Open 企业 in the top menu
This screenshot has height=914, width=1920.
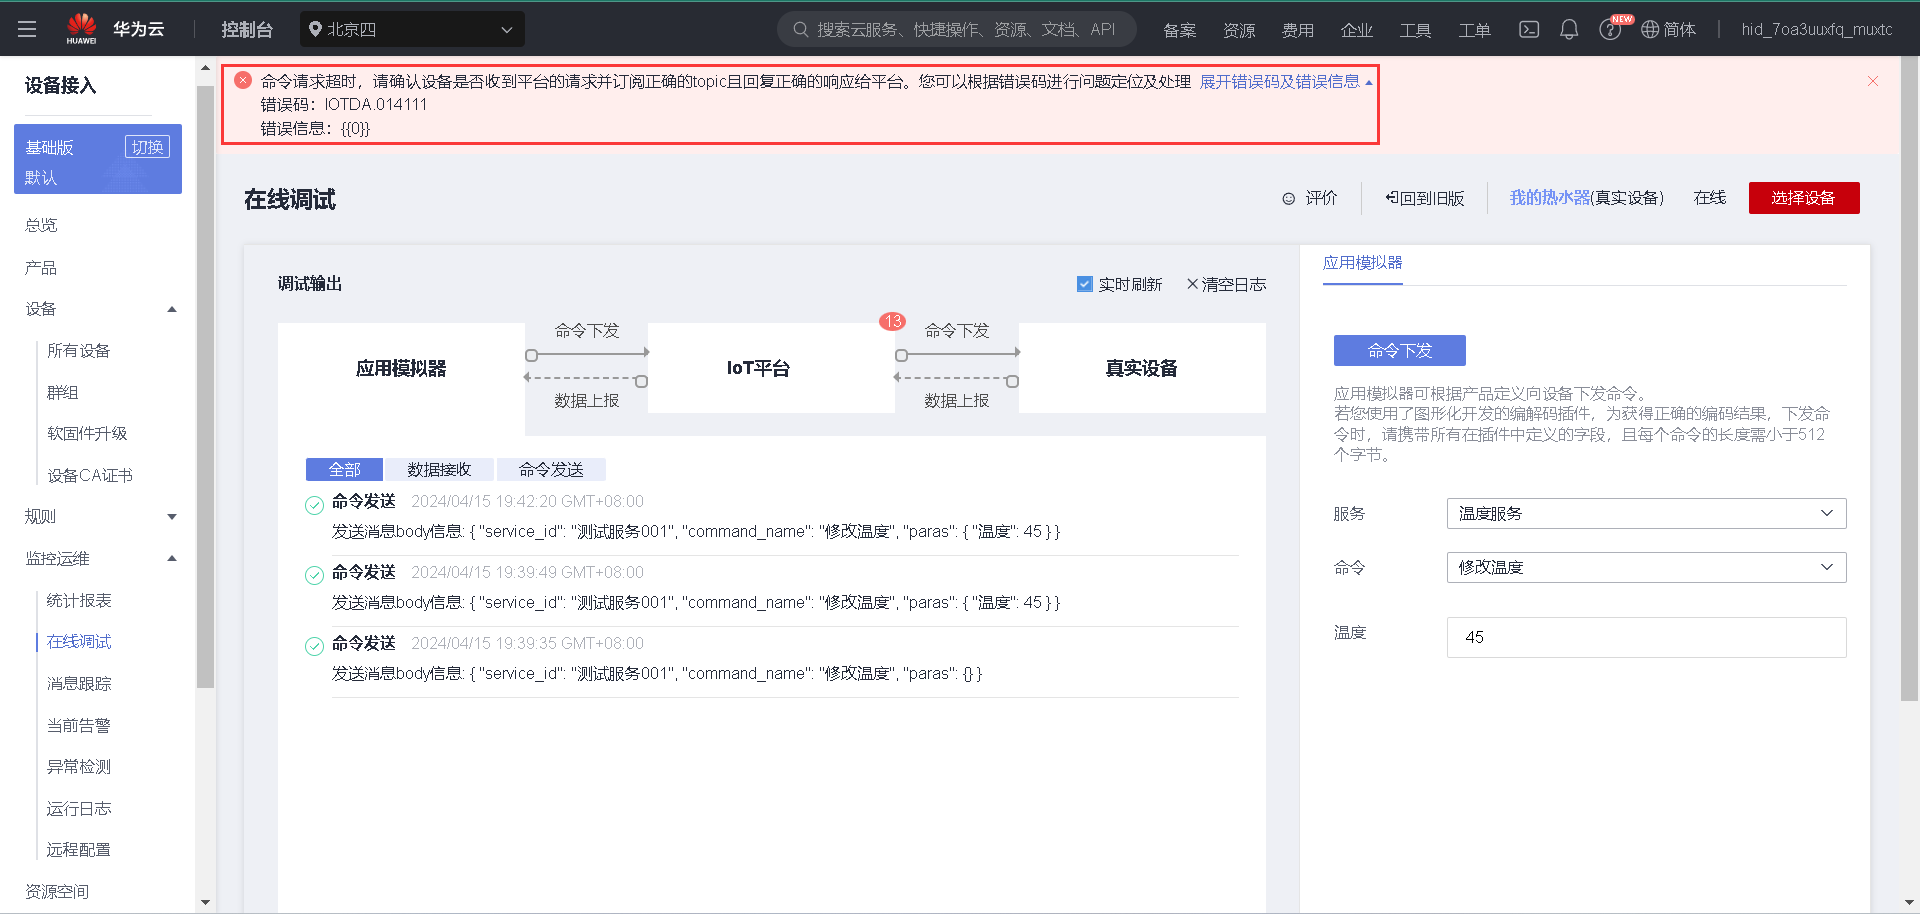pyautogui.click(x=1357, y=30)
